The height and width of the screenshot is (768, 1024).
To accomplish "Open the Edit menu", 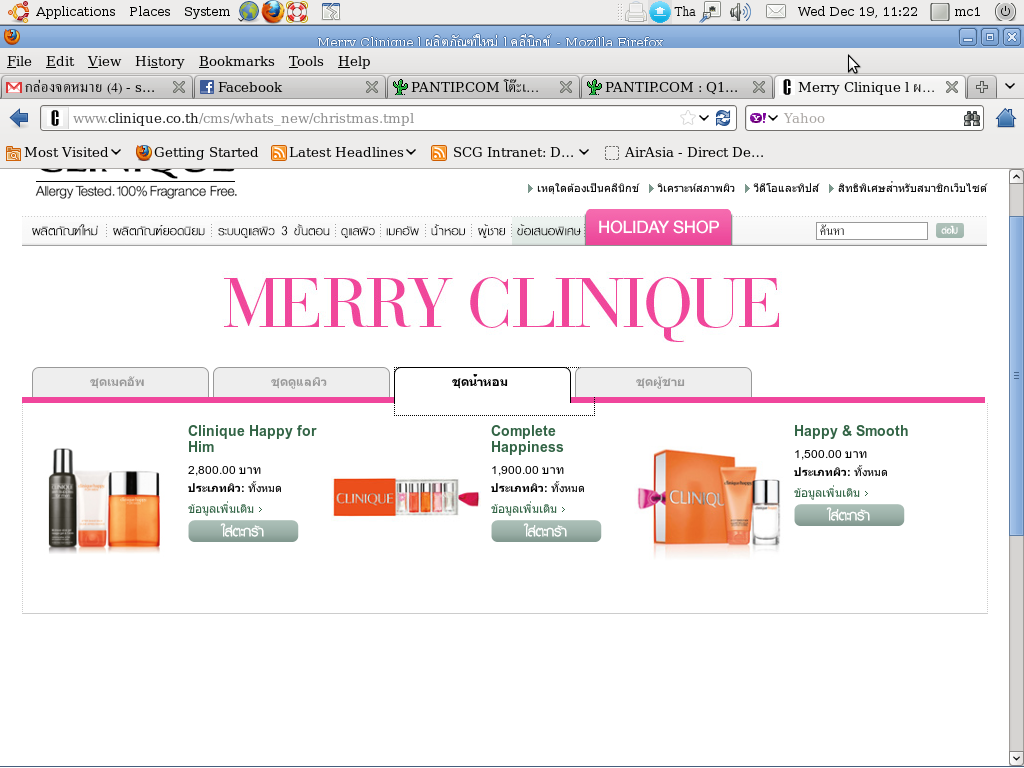I will point(59,61).
